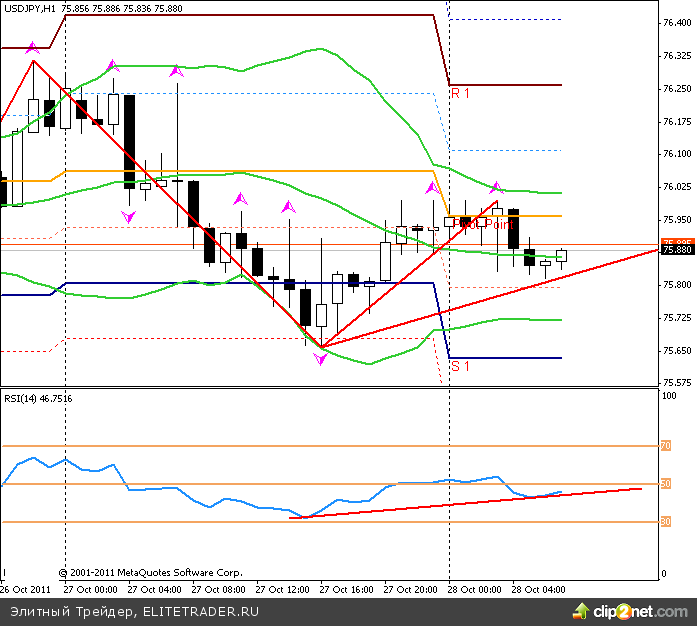This screenshot has width=697, height=626.
Task: Select the magenta up fractal just left of Pivot Point label
Action: click(432, 187)
